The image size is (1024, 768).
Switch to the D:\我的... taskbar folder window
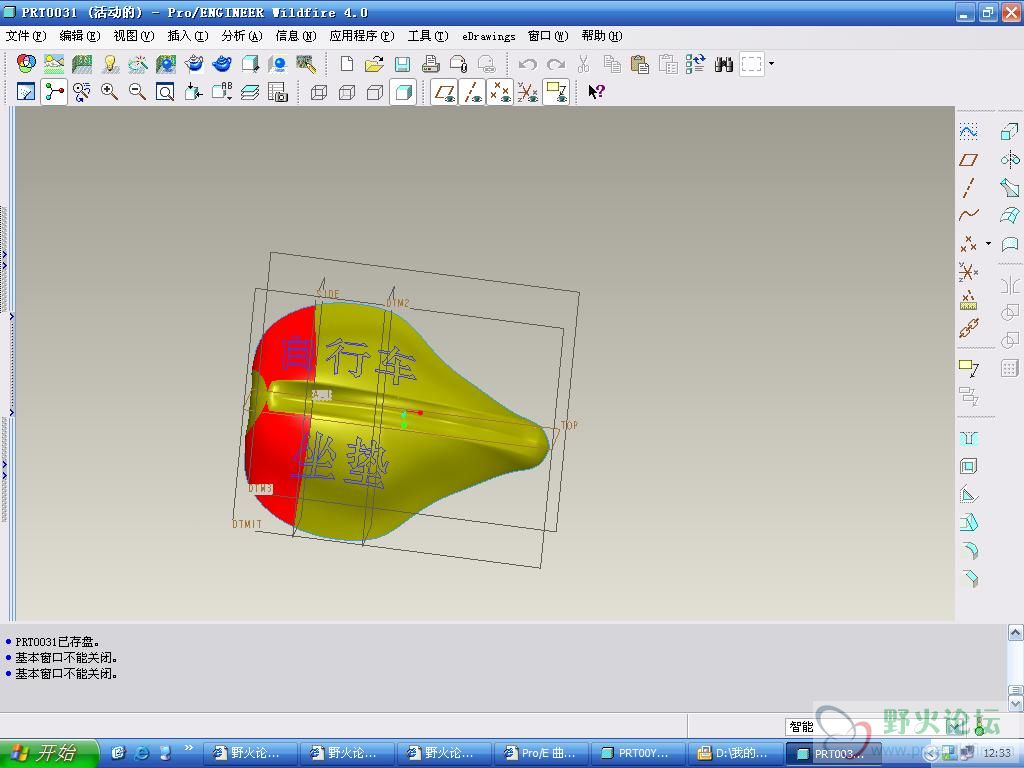tap(736, 753)
